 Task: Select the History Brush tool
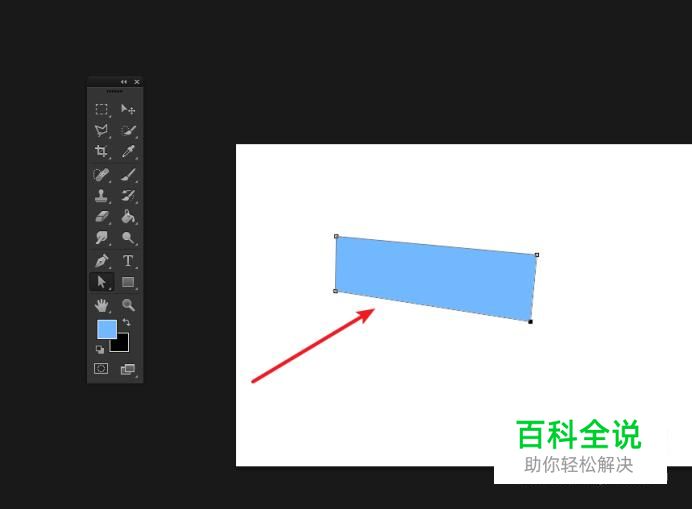pyautogui.click(x=128, y=196)
